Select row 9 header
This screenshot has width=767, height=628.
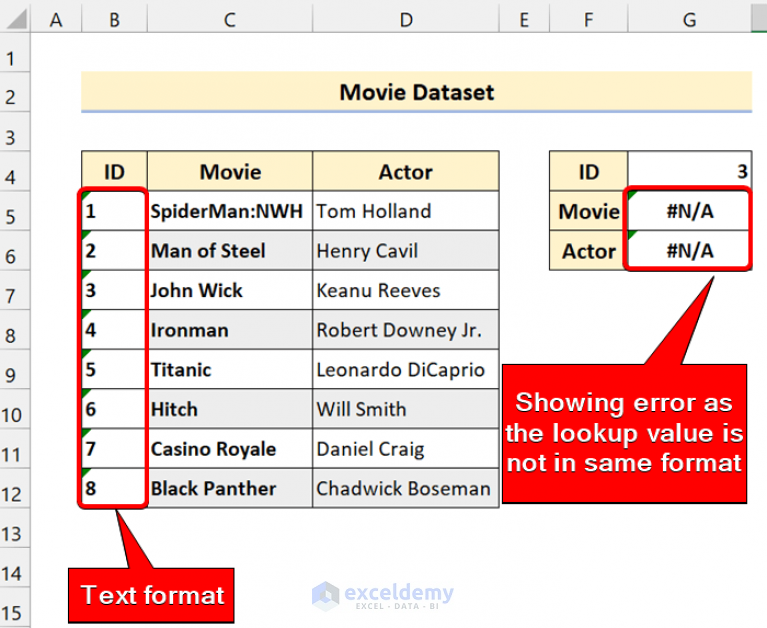[x=15, y=369]
